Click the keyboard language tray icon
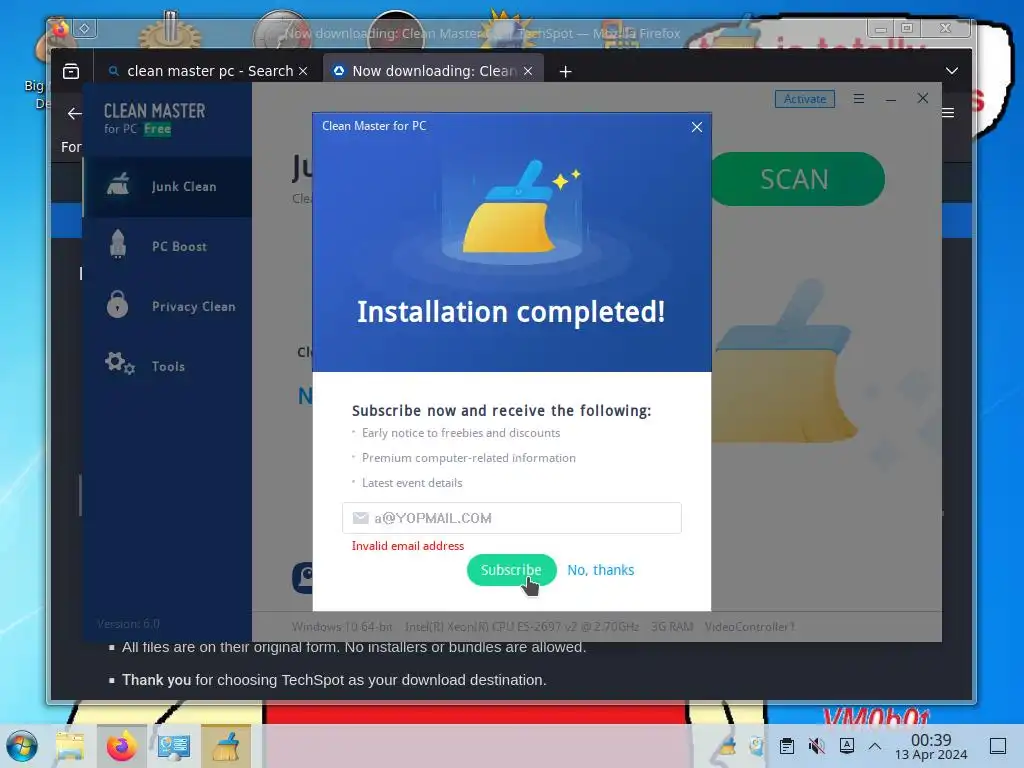This screenshot has height=768, width=1024. point(846,746)
